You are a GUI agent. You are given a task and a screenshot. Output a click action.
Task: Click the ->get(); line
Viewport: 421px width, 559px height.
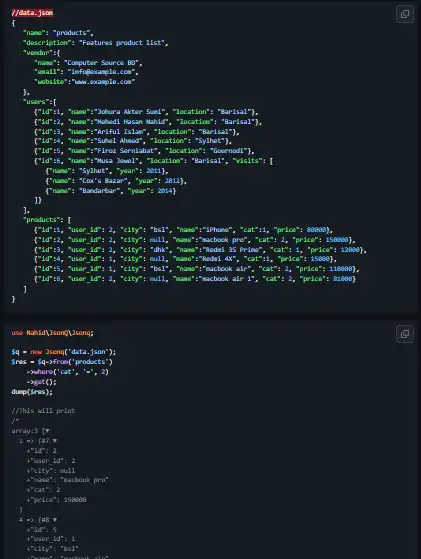(41, 382)
